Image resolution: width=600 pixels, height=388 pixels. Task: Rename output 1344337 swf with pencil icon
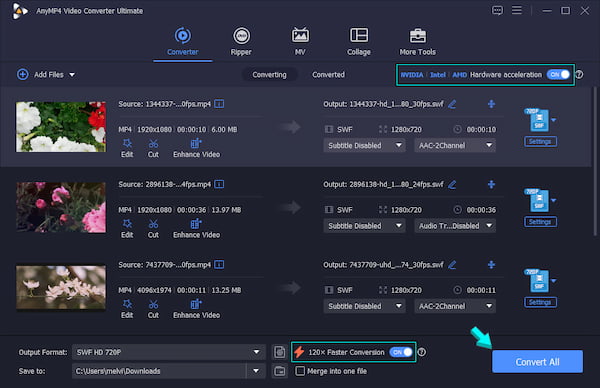[x=452, y=104]
